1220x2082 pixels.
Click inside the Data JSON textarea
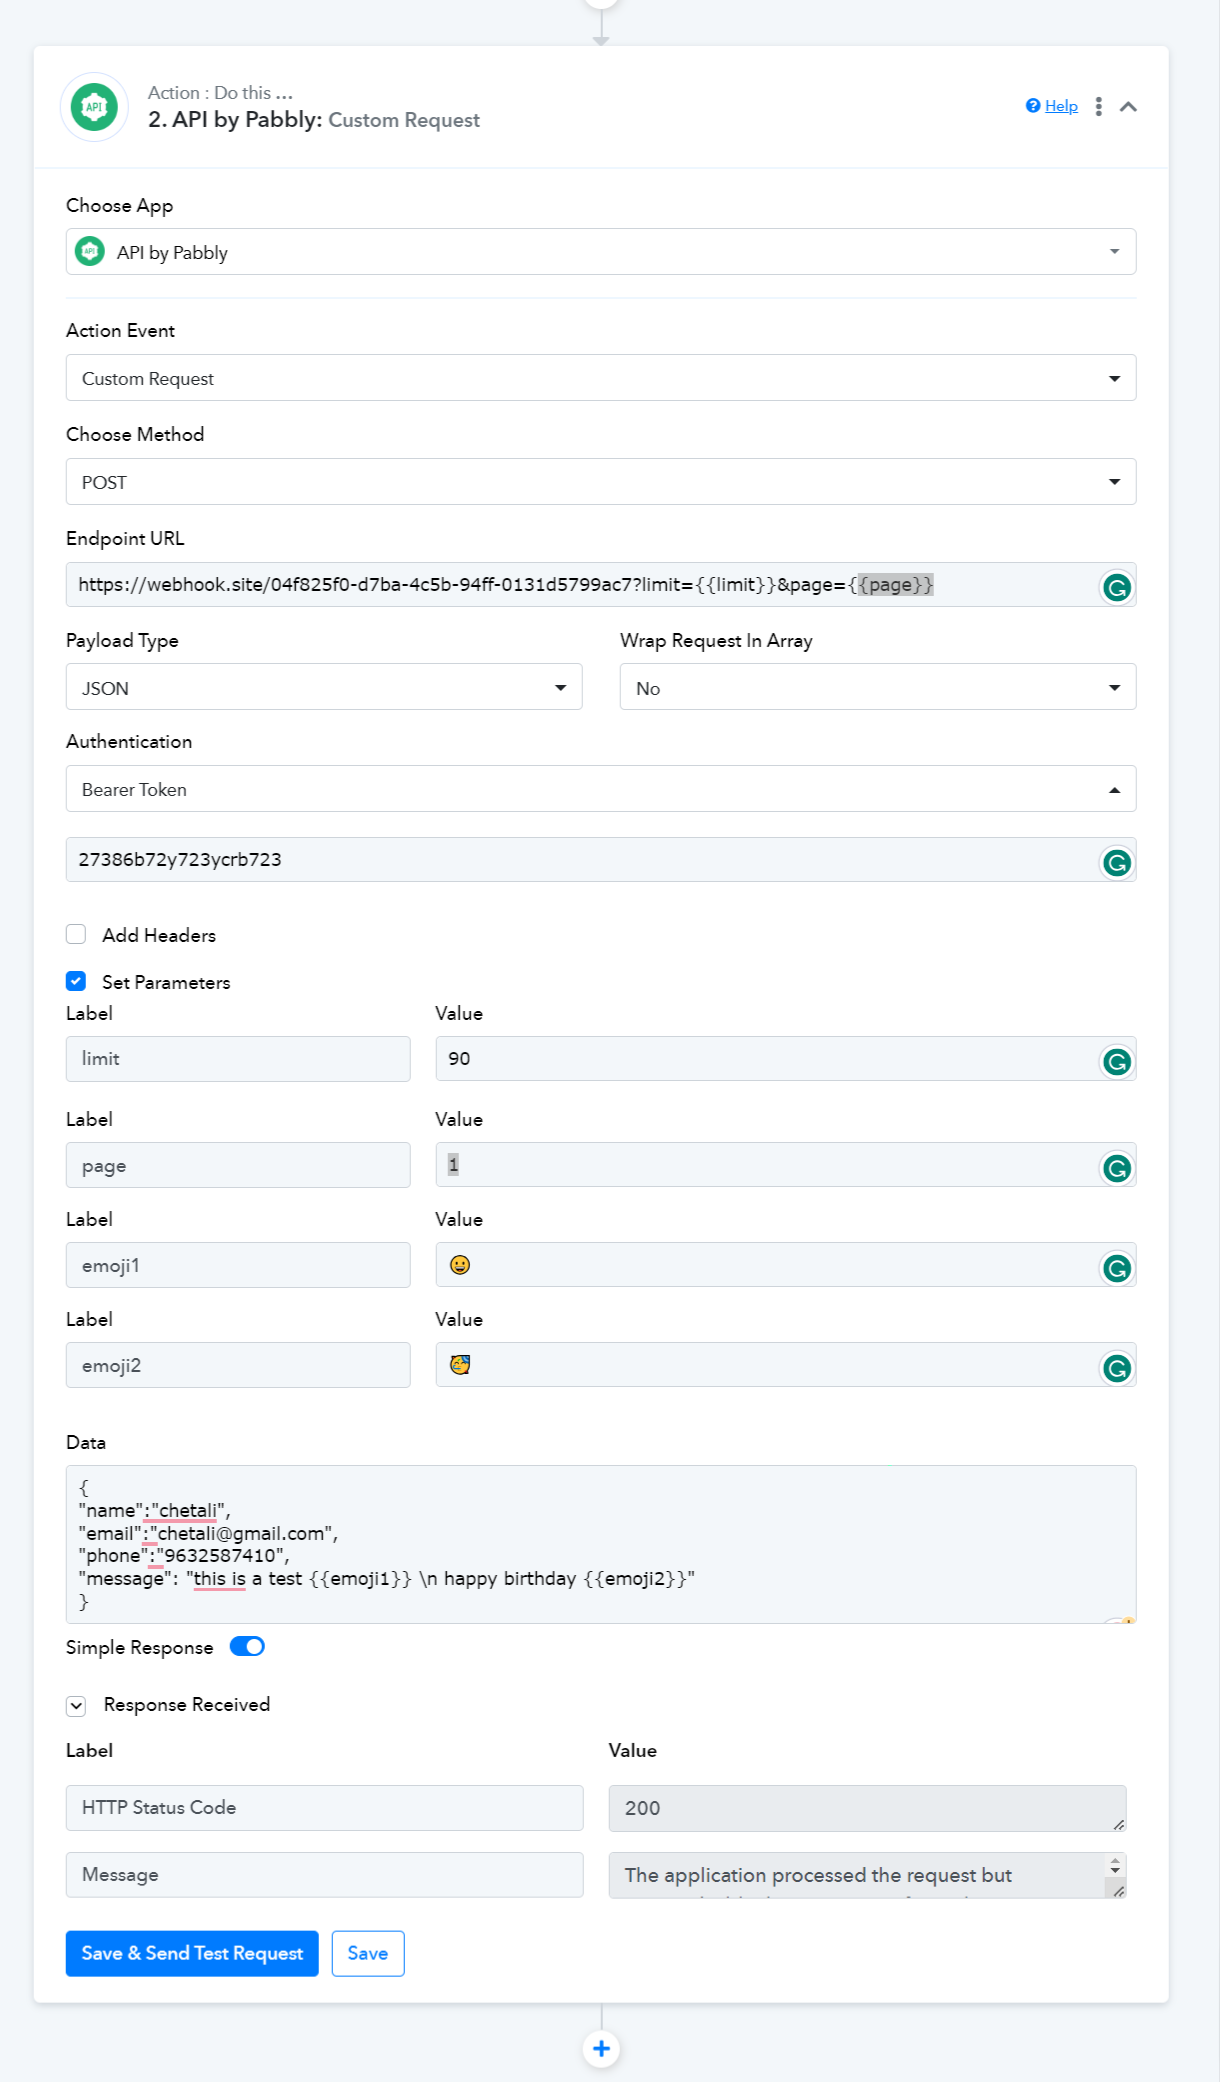click(x=601, y=1544)
